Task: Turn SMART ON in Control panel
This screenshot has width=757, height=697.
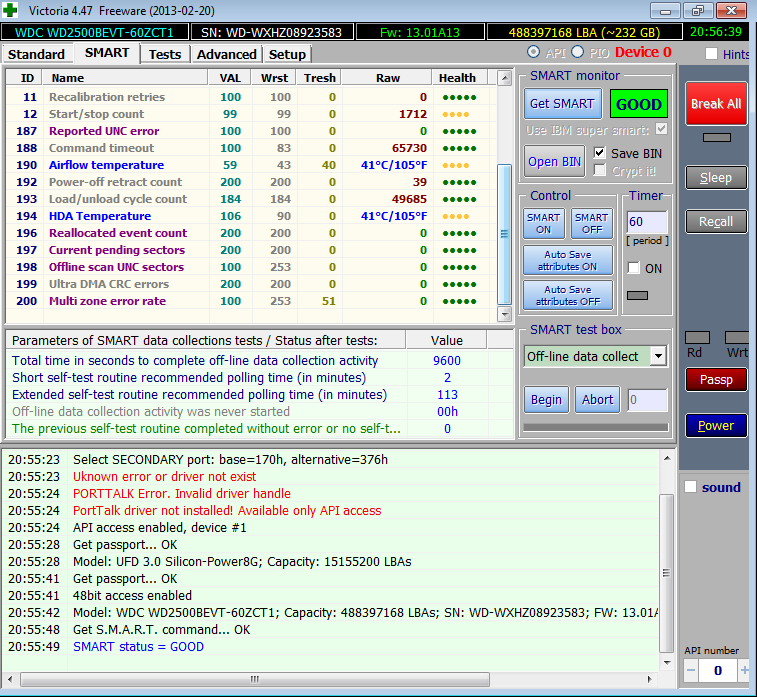Action: 543,223
